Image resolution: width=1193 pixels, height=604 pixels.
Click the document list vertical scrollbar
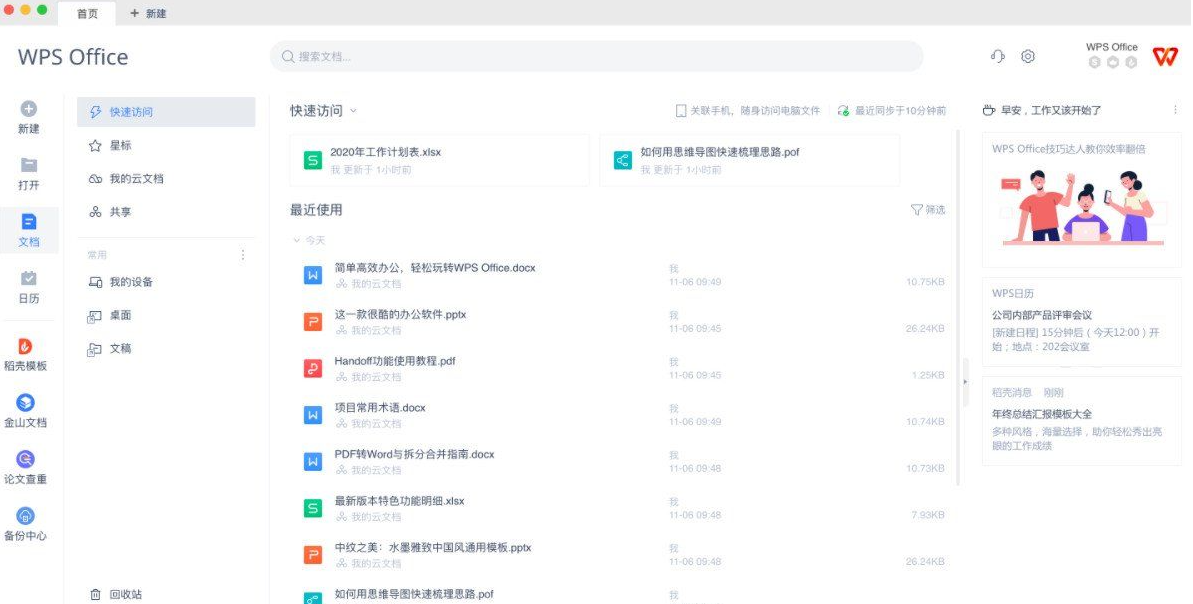pos(956,308)
